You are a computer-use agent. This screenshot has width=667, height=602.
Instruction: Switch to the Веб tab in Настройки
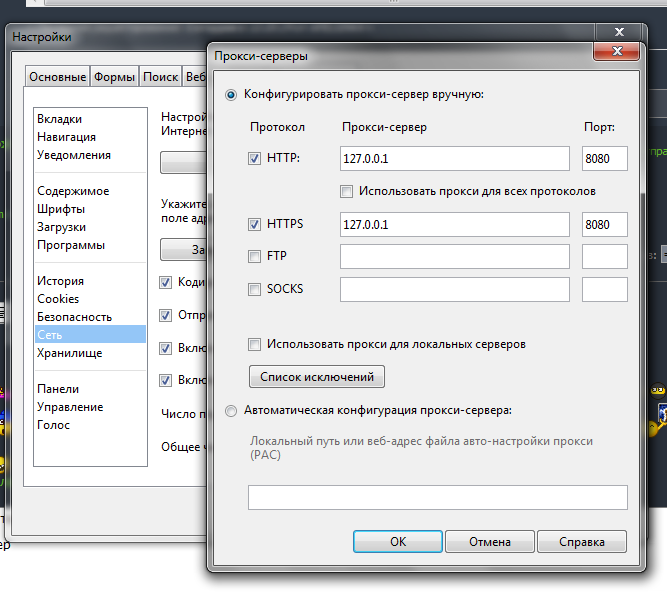pos(195,77)
